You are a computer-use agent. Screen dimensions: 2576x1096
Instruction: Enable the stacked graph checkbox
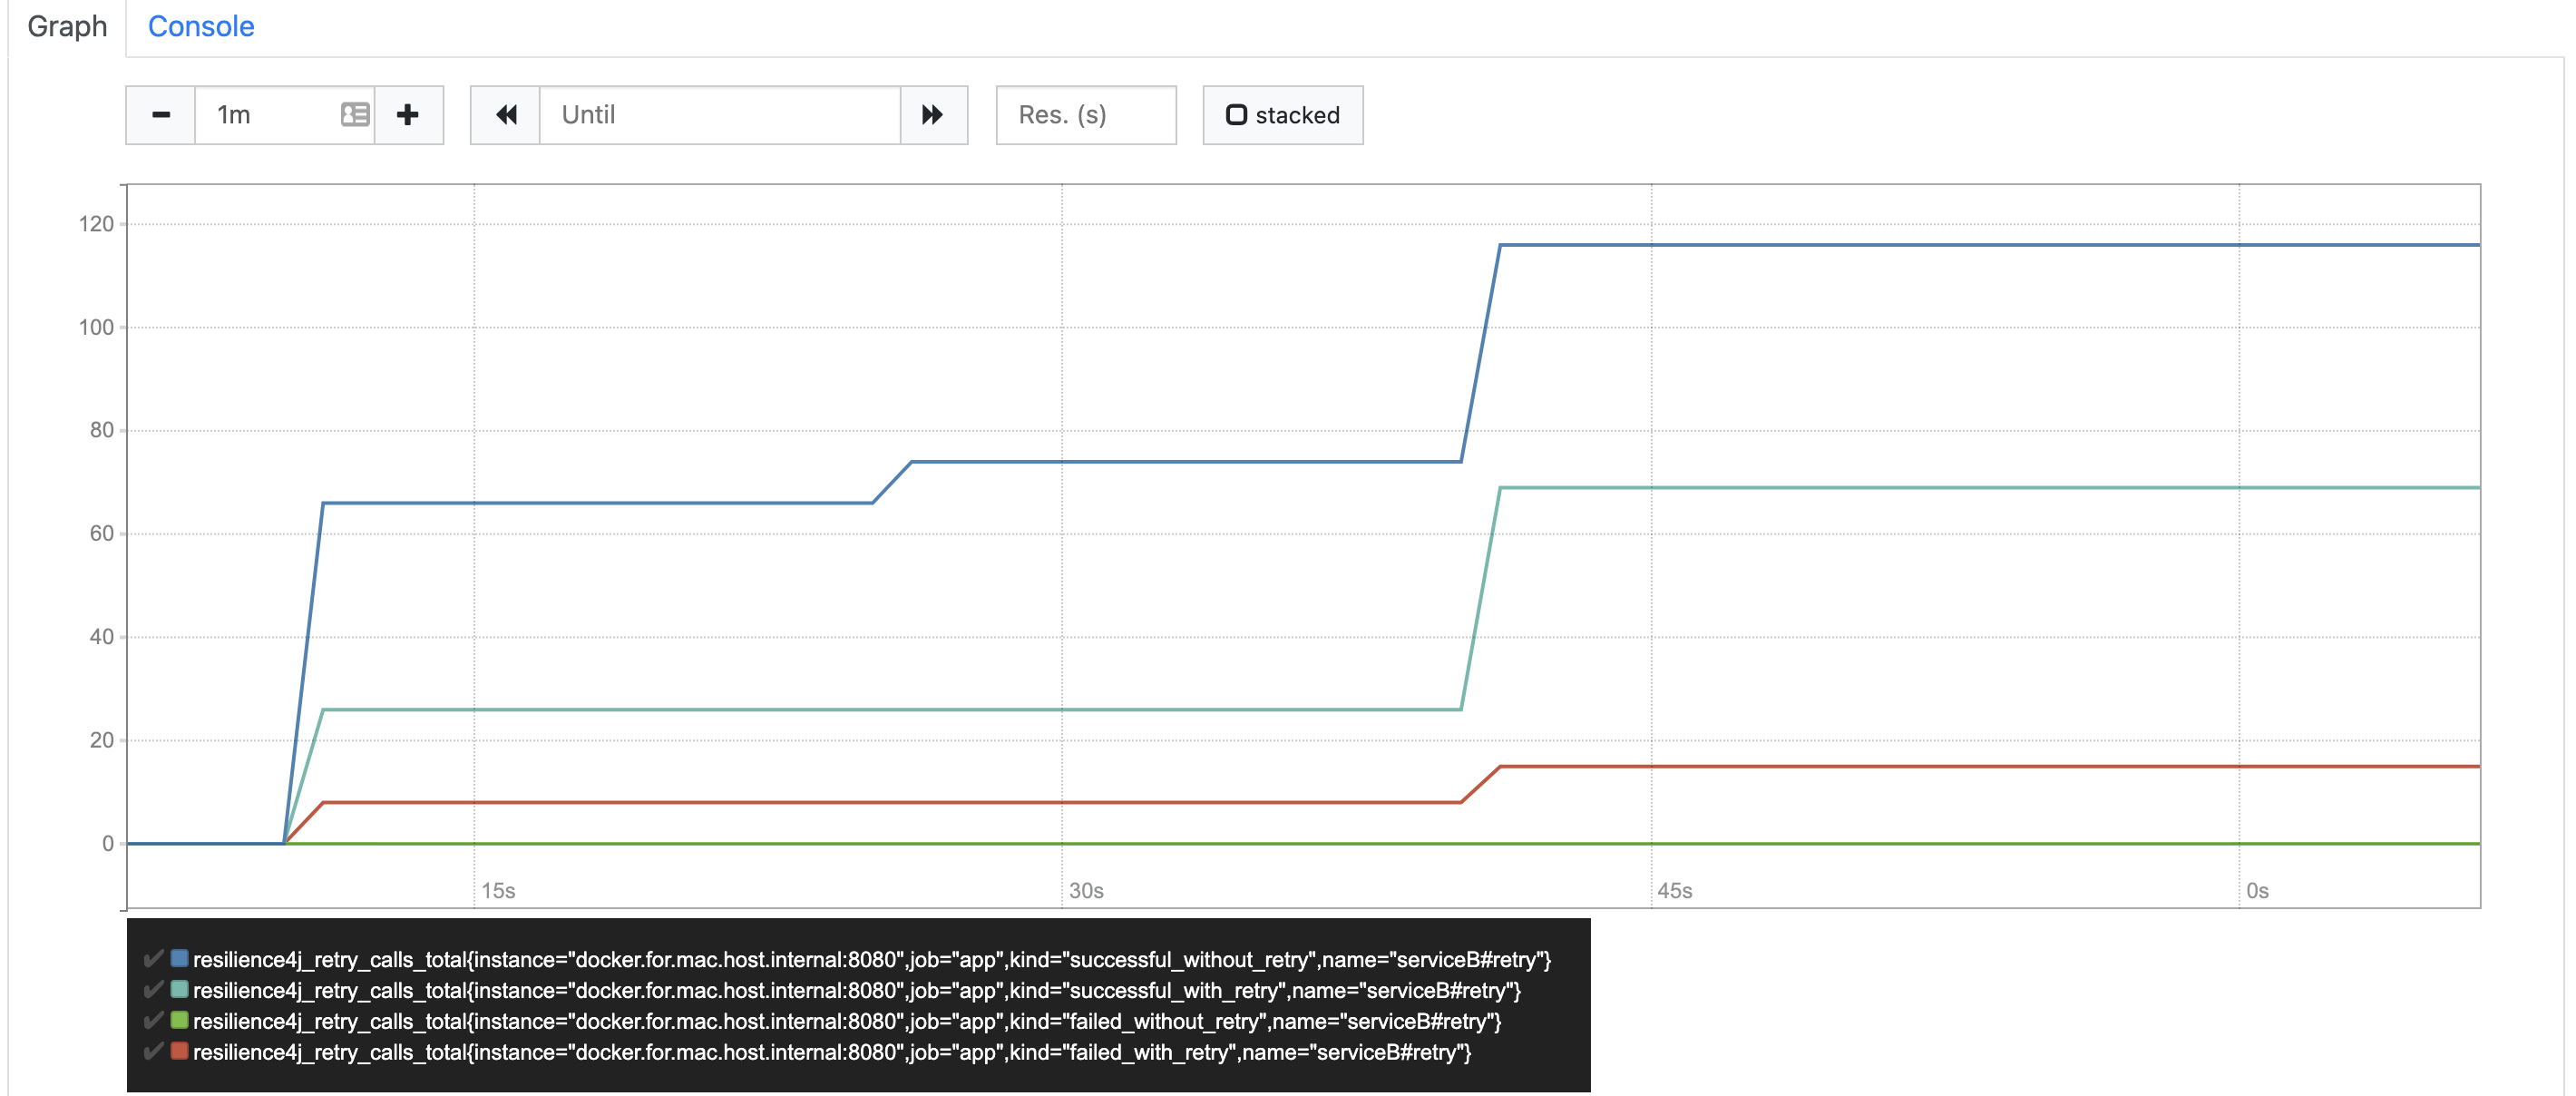pyautogui.click(x=1283, y=115)
